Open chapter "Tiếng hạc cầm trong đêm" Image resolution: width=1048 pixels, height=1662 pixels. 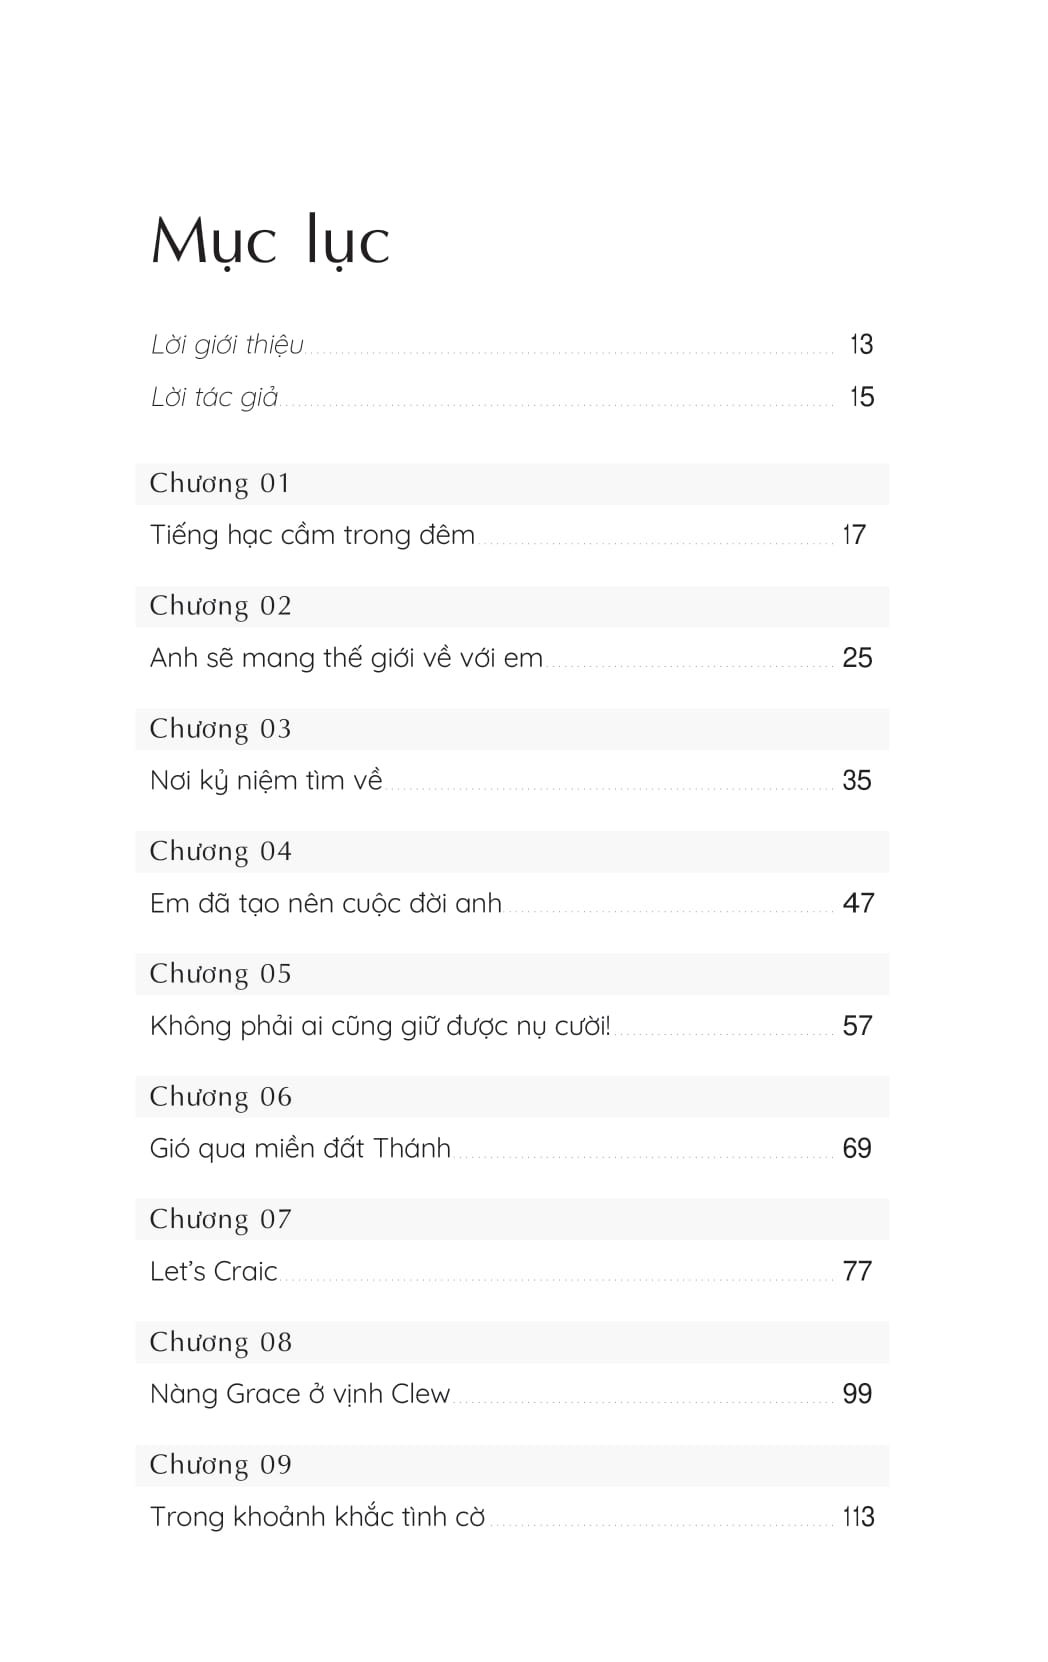tap(312, 536)
